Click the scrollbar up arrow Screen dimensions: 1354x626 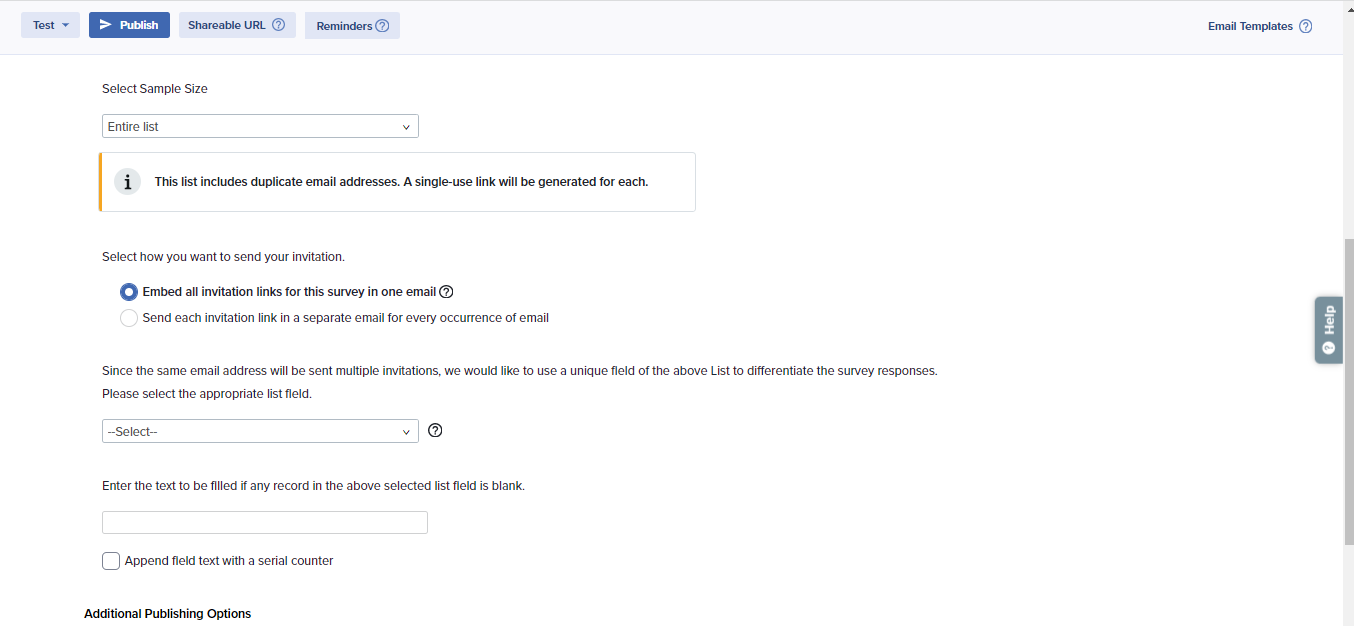(1348, 6)
